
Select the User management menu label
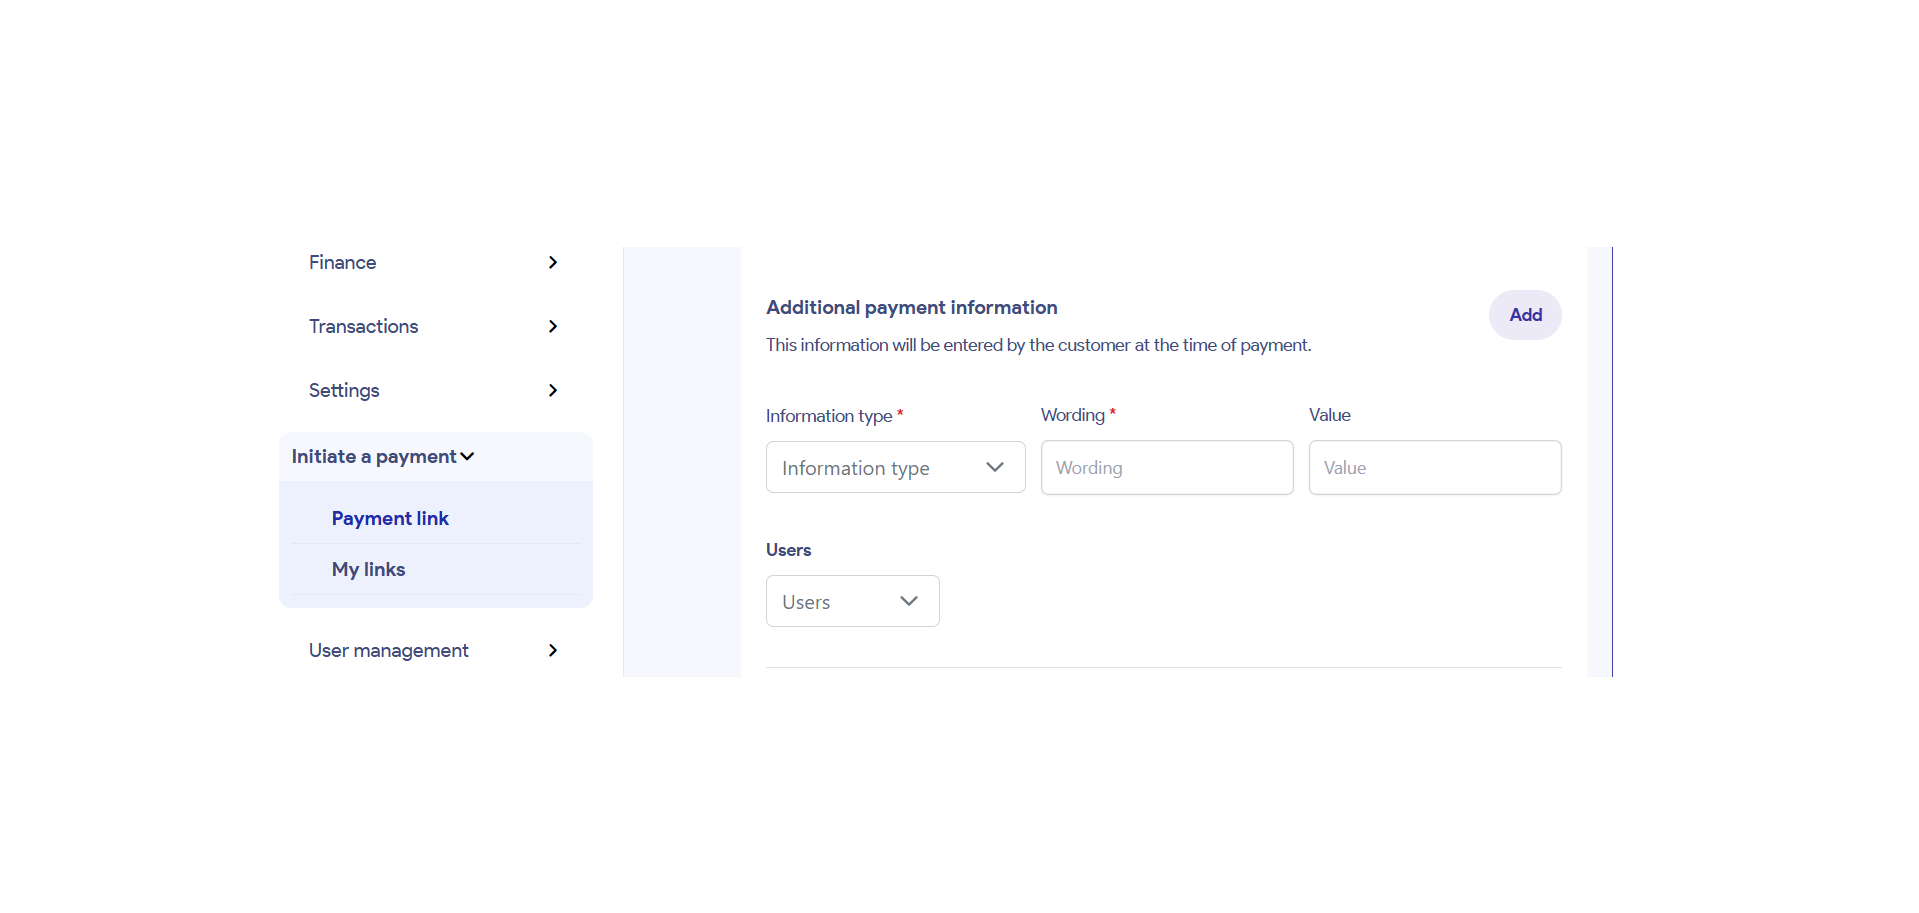tap(388, 650)
